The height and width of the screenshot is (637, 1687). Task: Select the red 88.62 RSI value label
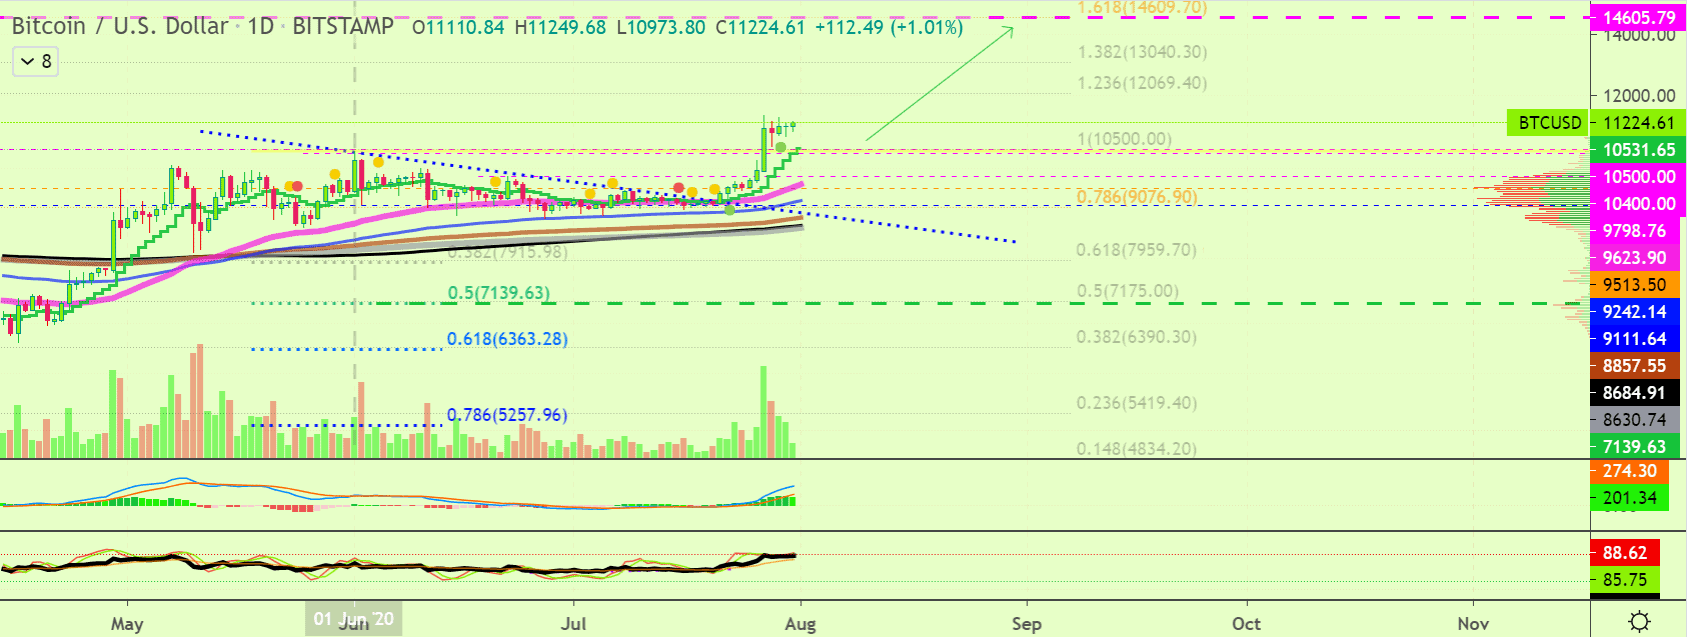tap(1624, 553)
